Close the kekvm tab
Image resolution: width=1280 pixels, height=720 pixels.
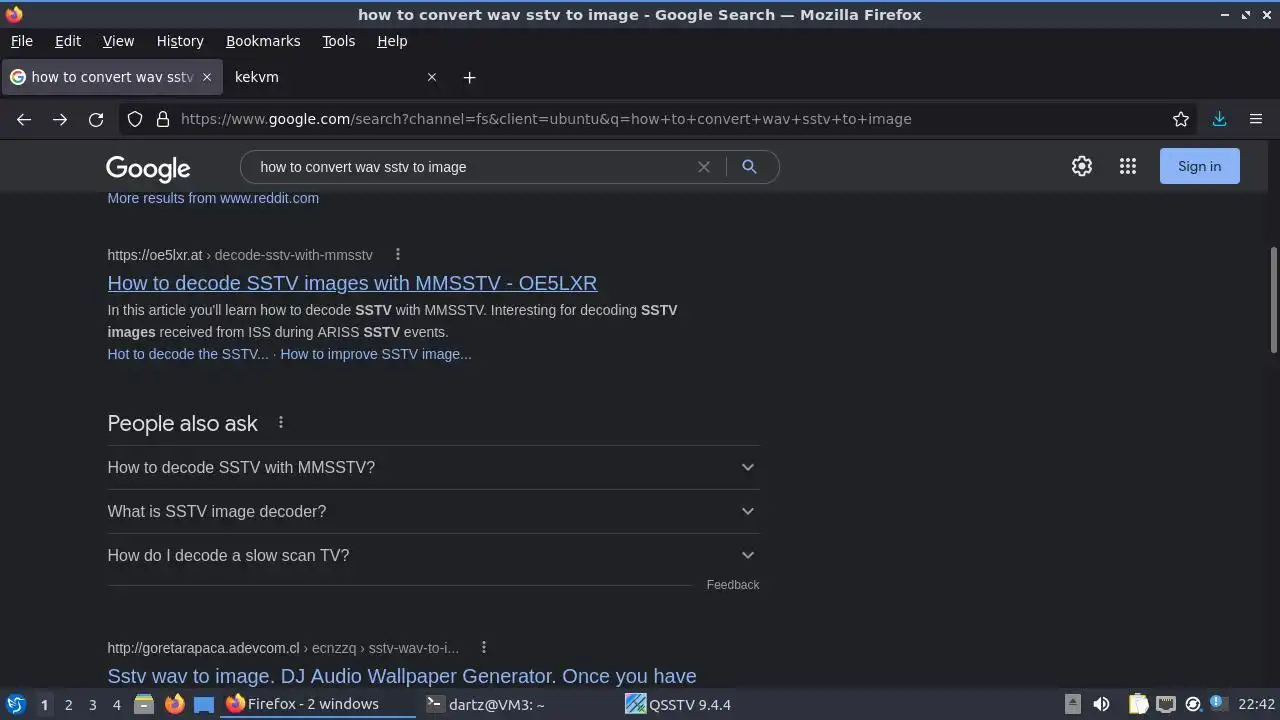[x=432, y=77]
